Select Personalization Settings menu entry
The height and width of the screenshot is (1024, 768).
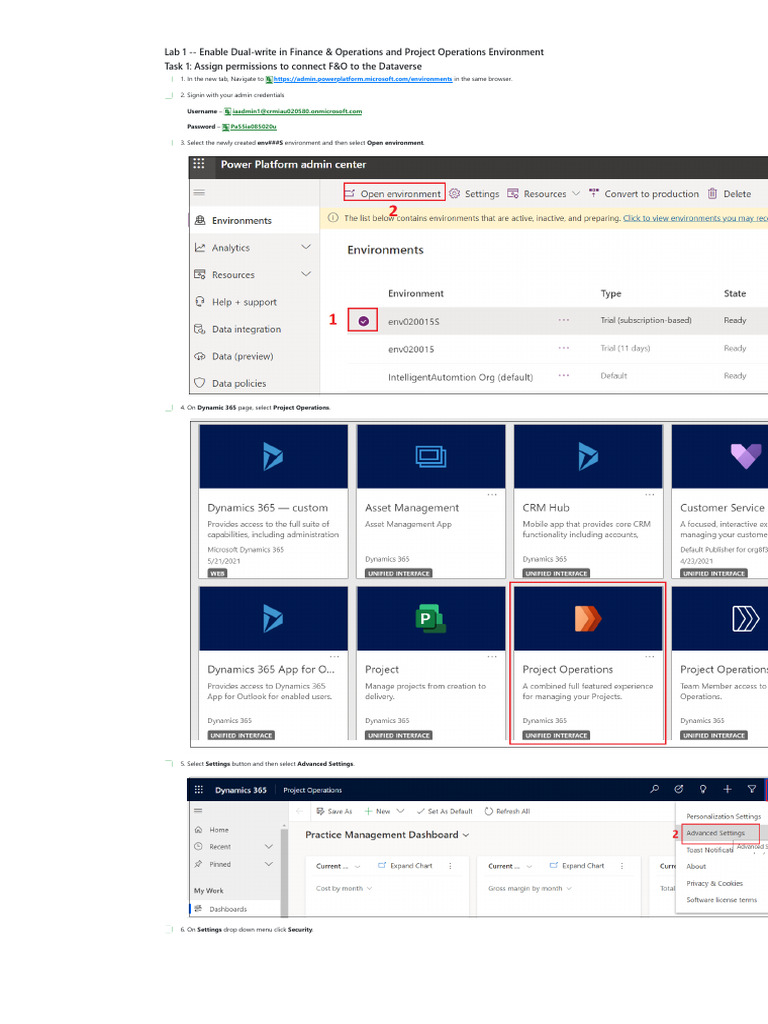tap(724, 816)
